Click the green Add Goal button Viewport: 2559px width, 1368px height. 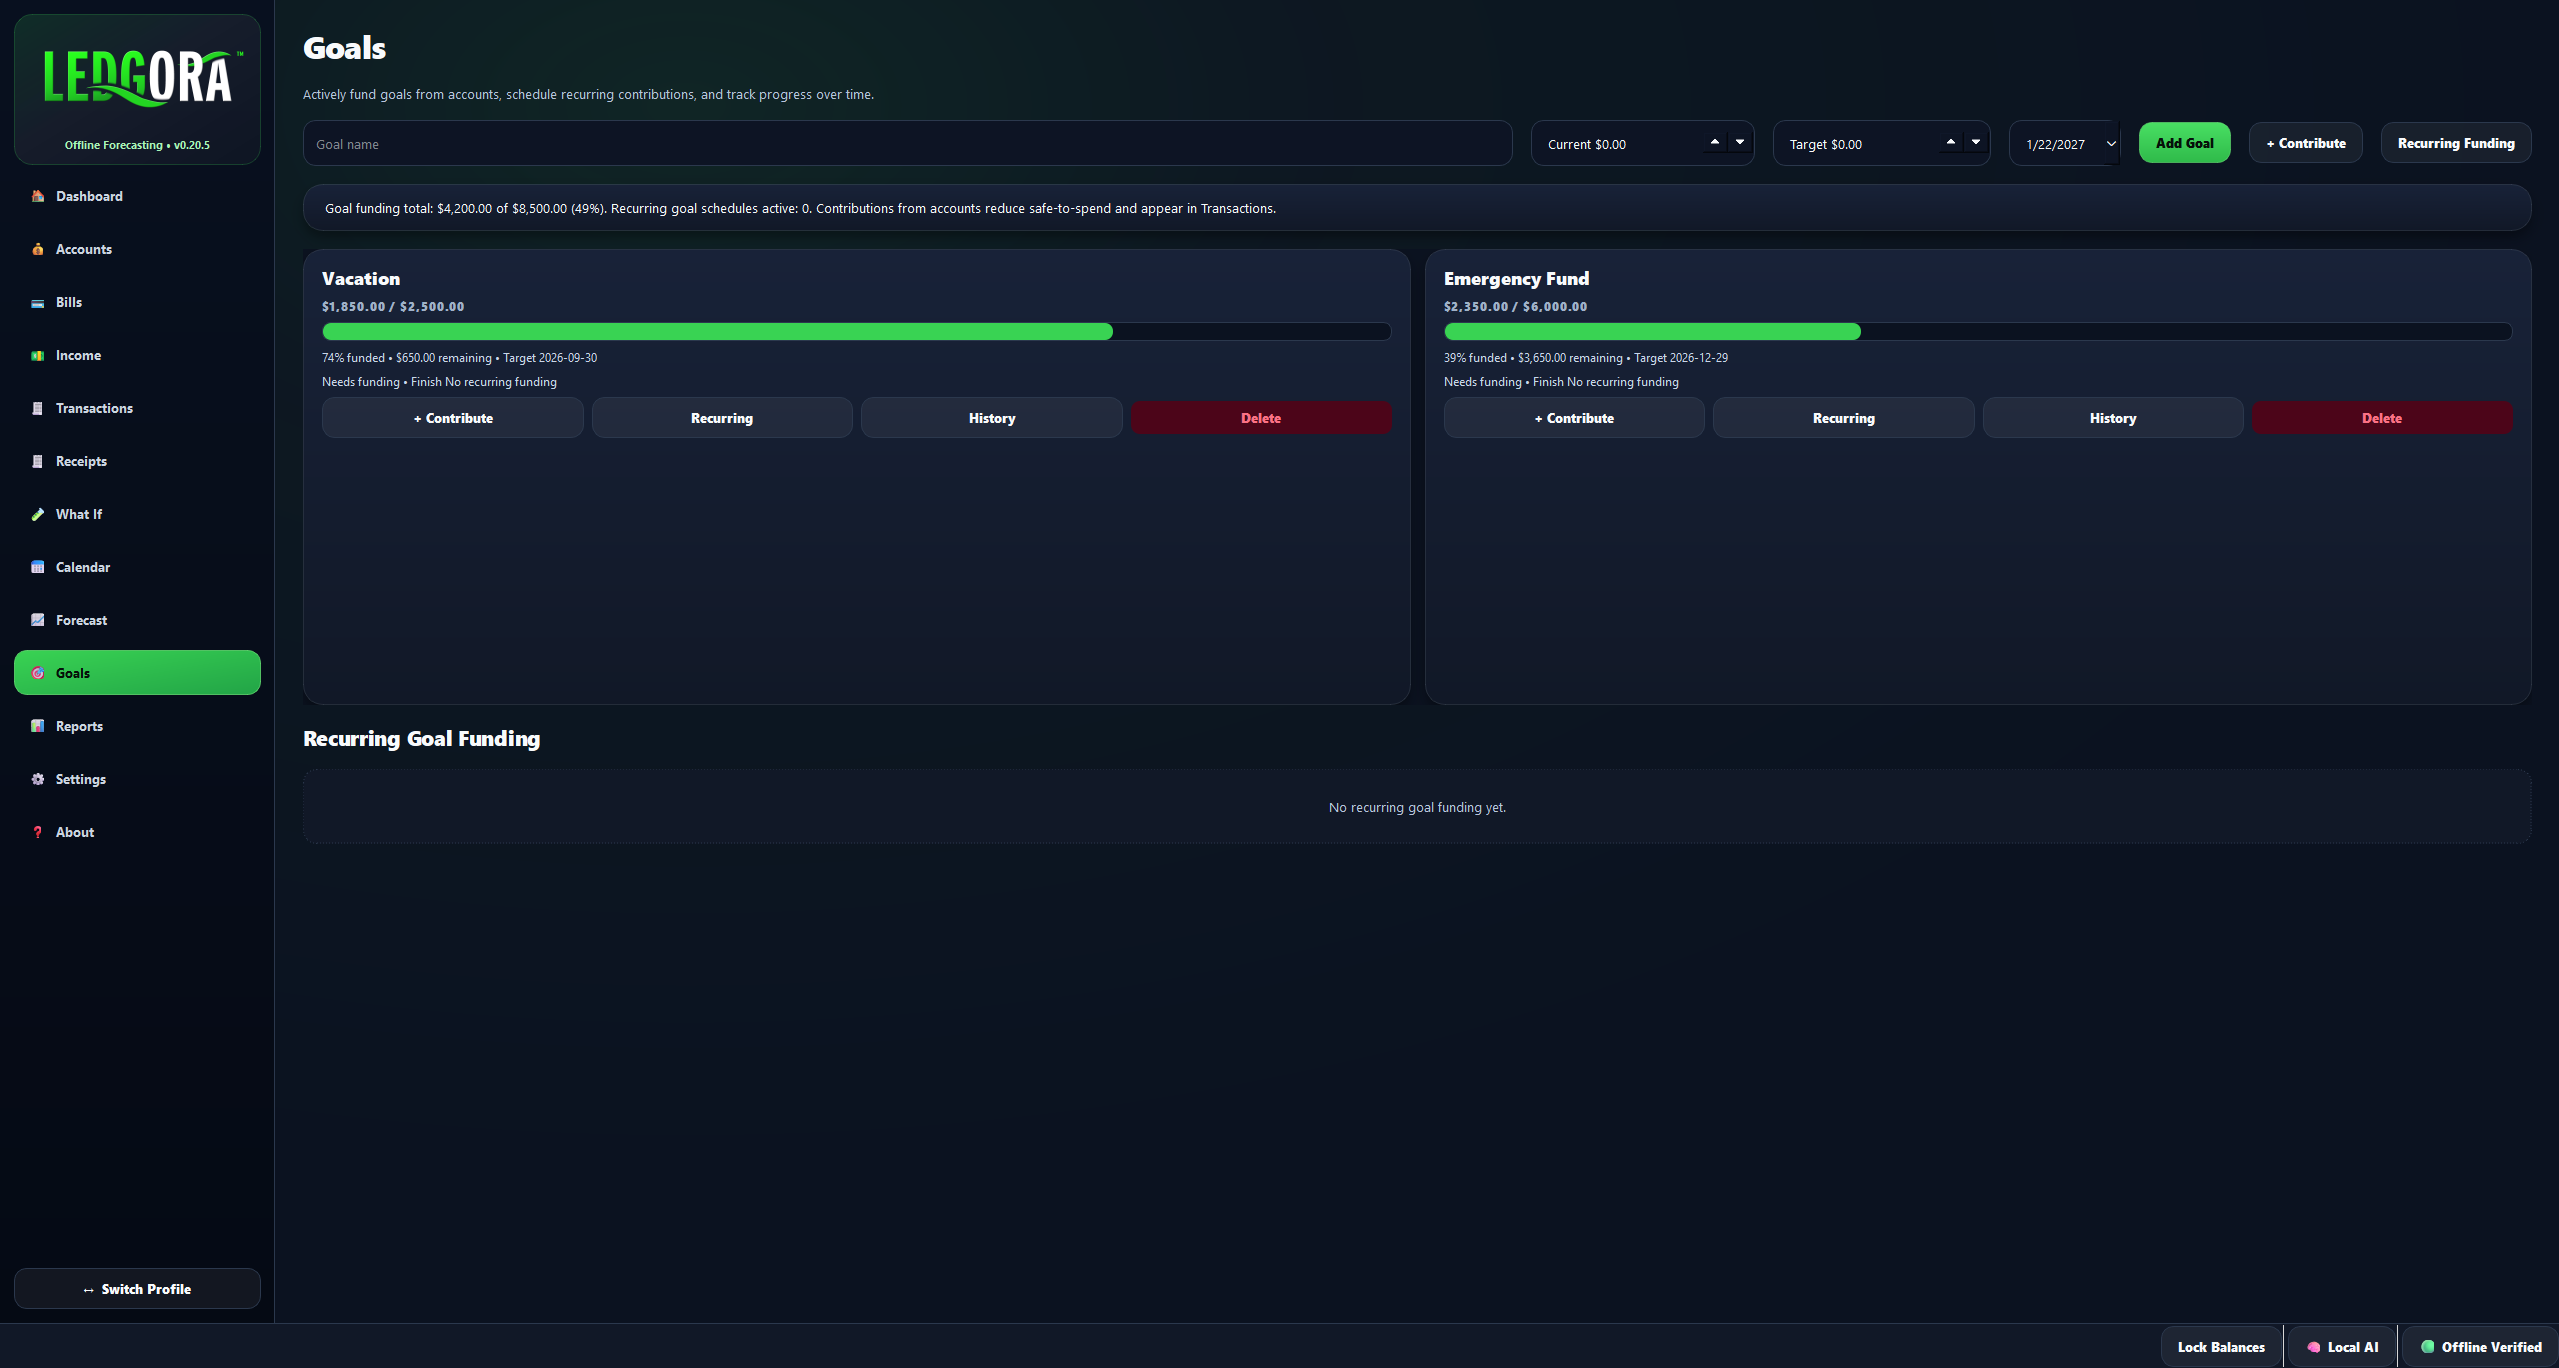(2184, 143)
